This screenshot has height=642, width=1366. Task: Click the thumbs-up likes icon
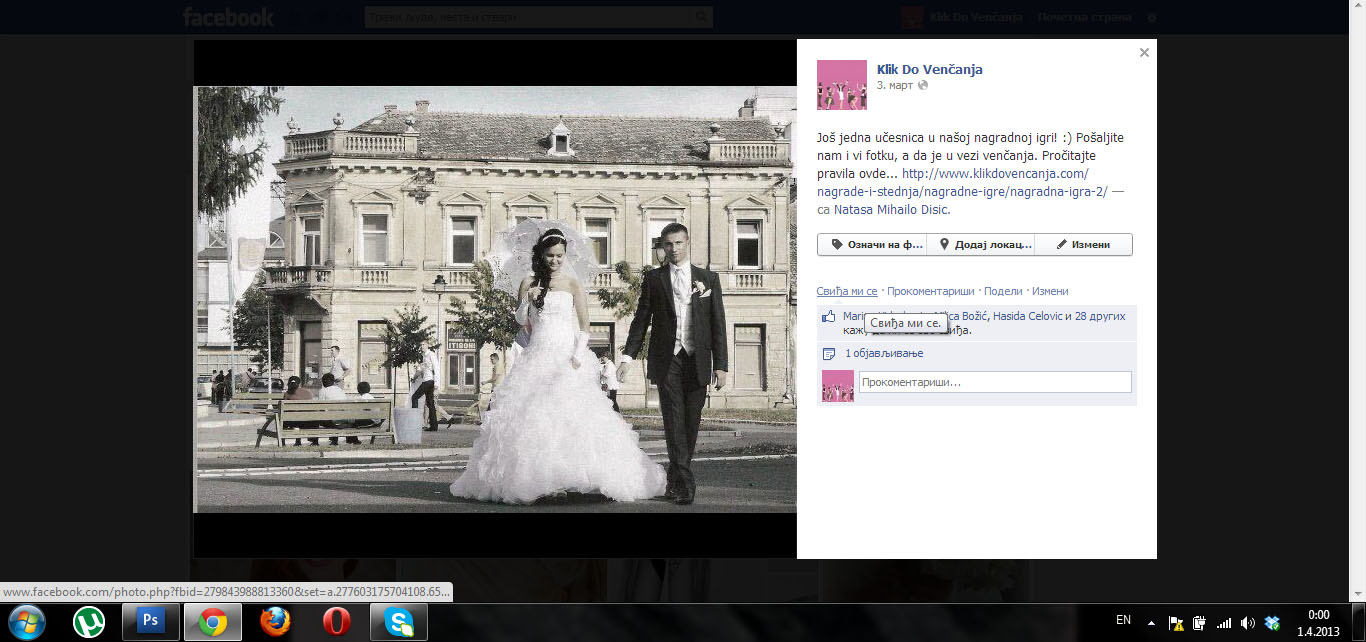pyautogui.click(x=828, y=317)
